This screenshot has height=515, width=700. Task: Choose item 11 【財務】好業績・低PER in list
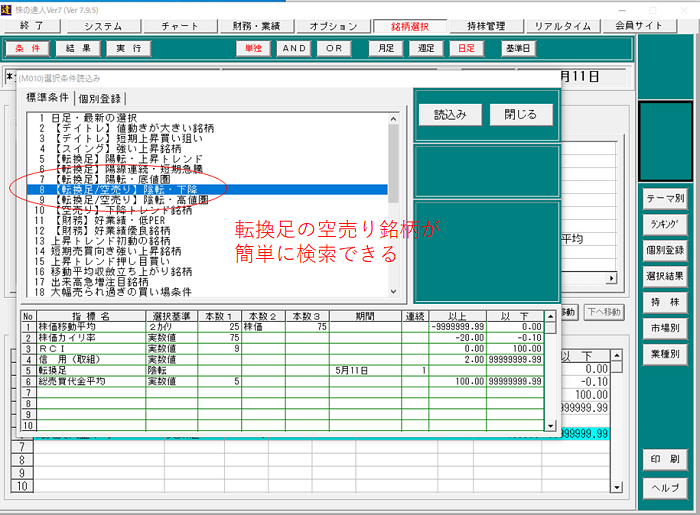click(x=102, y=220)
